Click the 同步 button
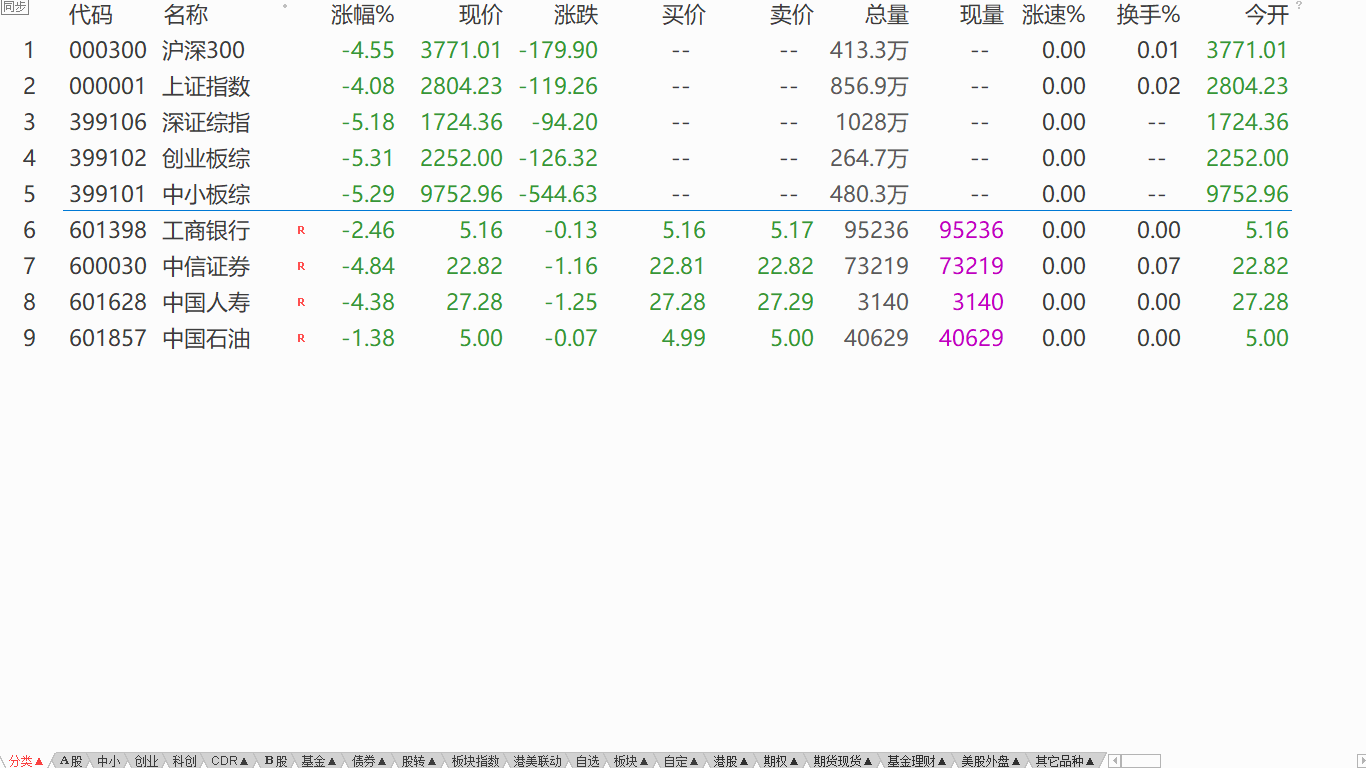The height and width of the screenshot is (768, 1366). (x=15, y=7)
